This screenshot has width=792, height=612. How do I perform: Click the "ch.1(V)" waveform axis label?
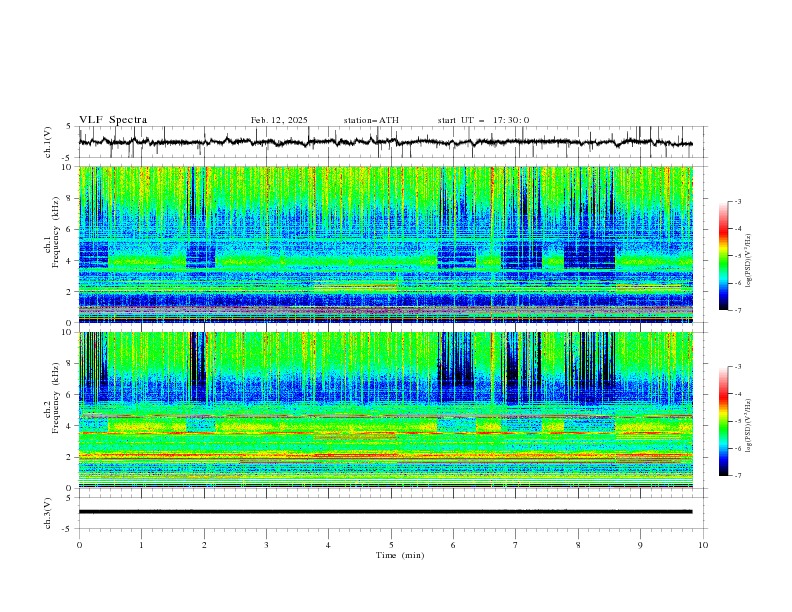[48, 142]
